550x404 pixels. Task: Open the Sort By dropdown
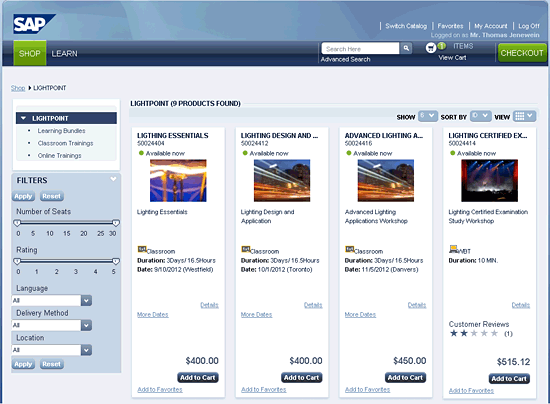tap(481, 115)
